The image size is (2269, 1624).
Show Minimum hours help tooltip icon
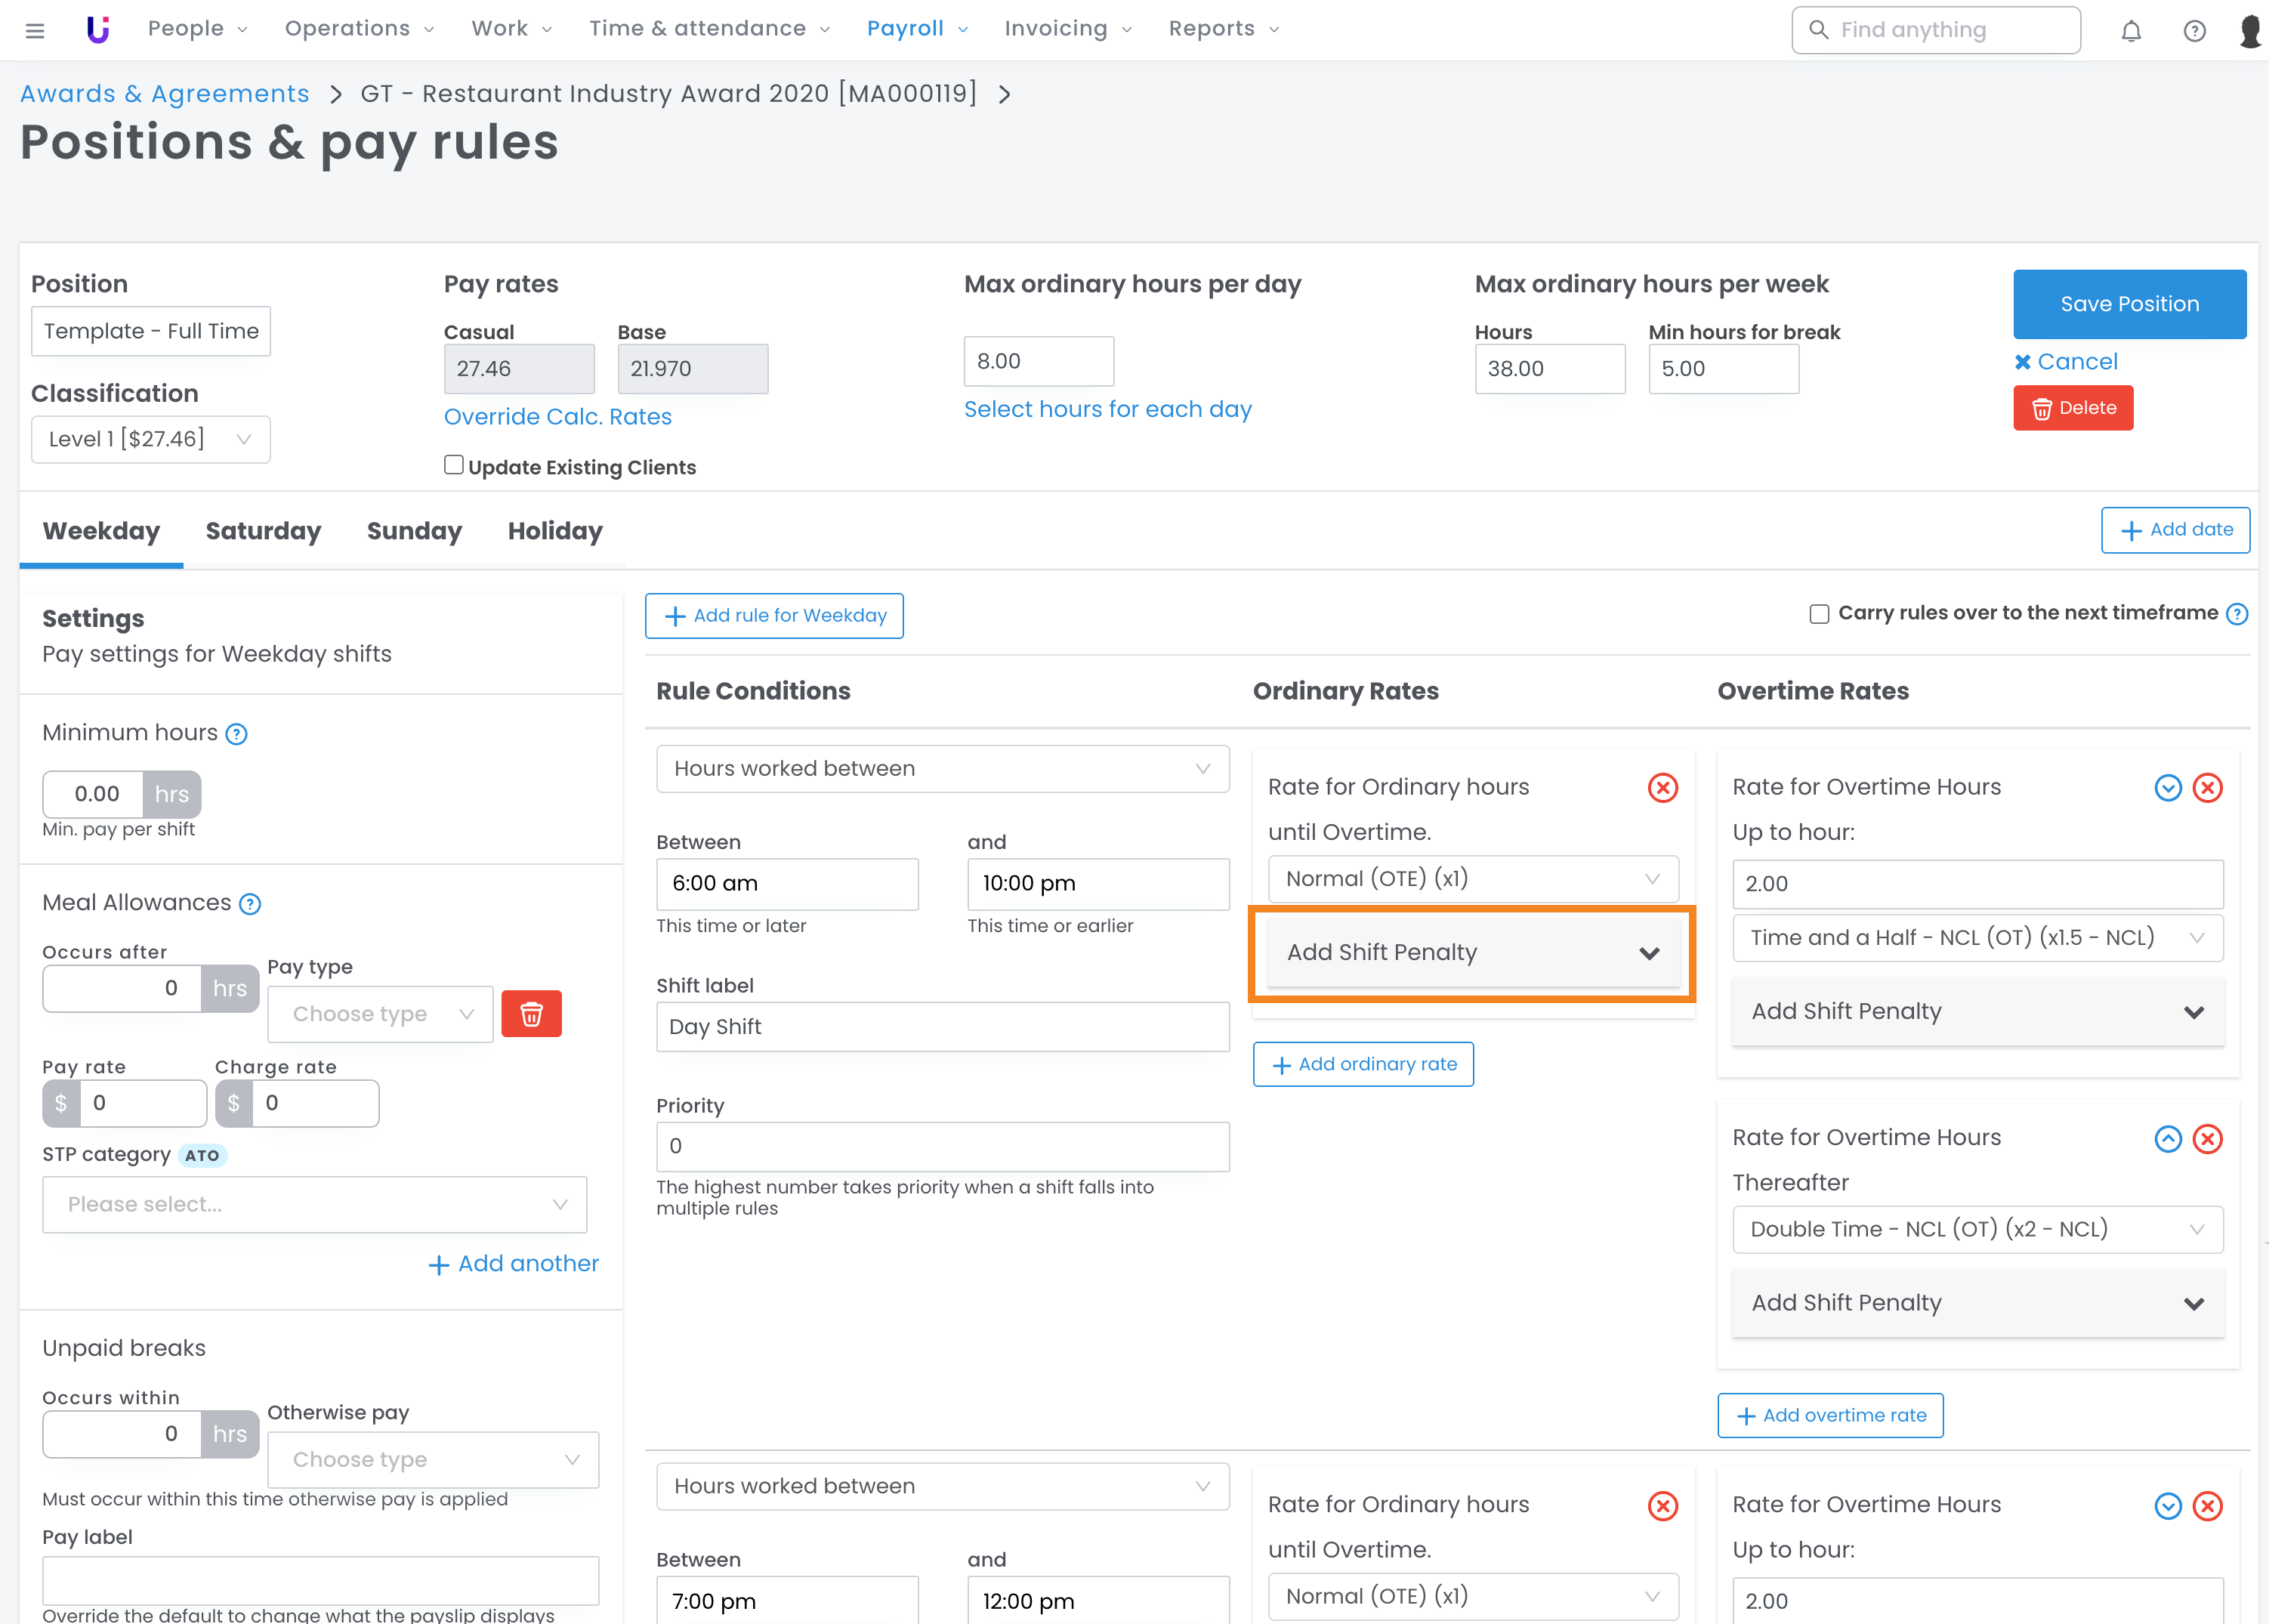coord(236,734)
